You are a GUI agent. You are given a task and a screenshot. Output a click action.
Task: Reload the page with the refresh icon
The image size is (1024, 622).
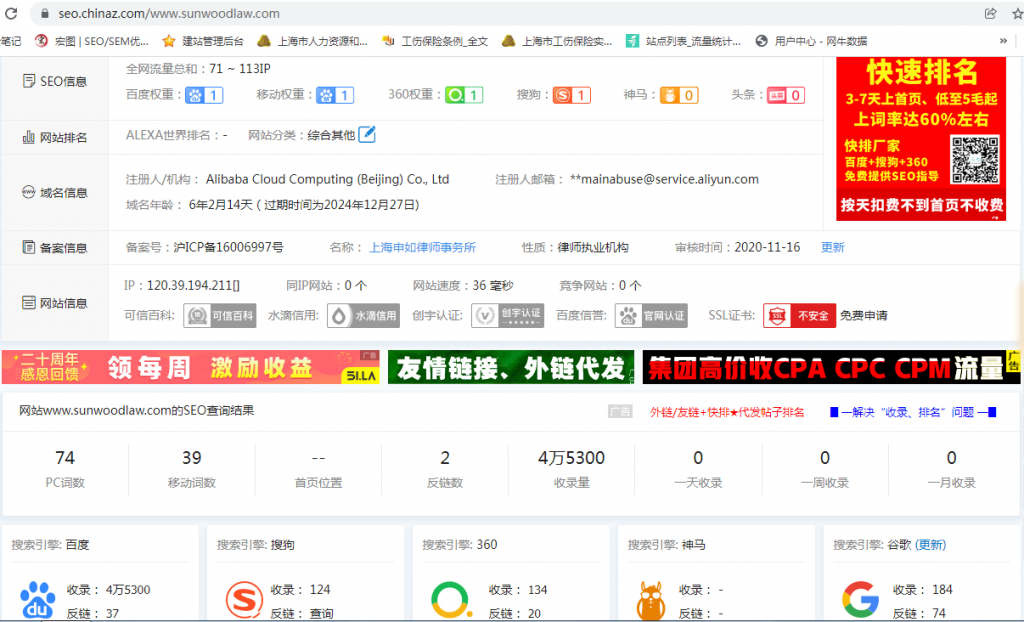pyautogui.click(x=11, y=13)
